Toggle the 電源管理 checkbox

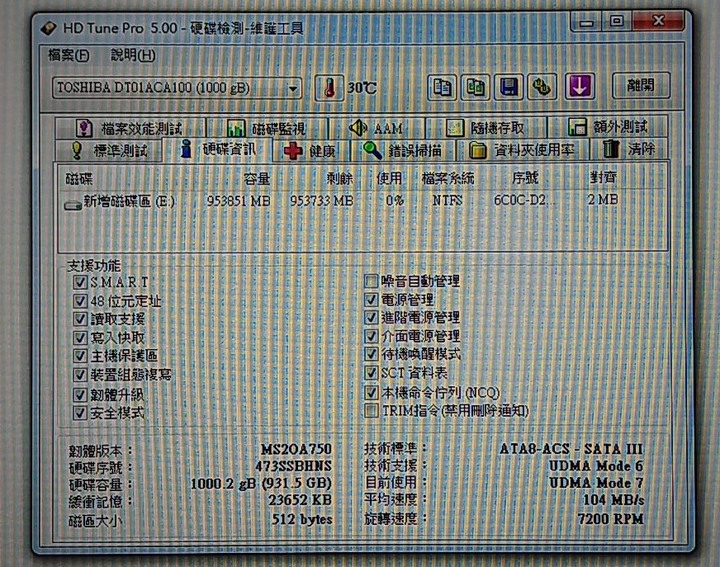[371, 299]
